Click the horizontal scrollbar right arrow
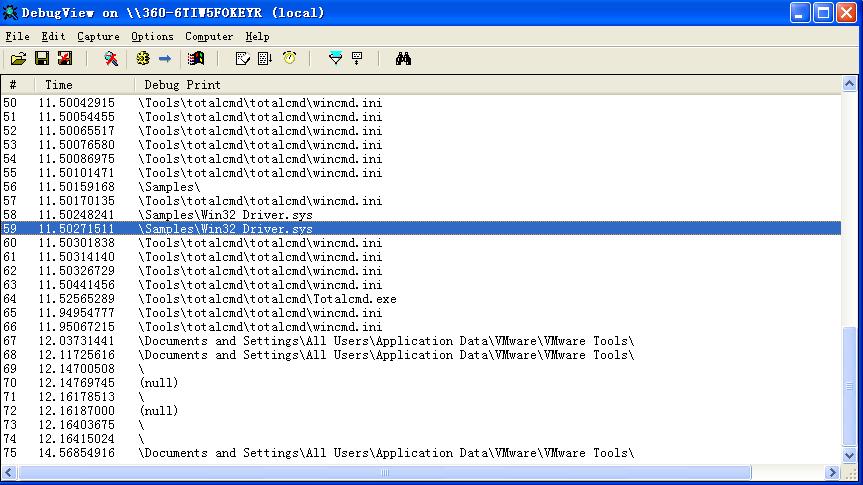This screenshot has height=485, width=863. tap(832, 472)
